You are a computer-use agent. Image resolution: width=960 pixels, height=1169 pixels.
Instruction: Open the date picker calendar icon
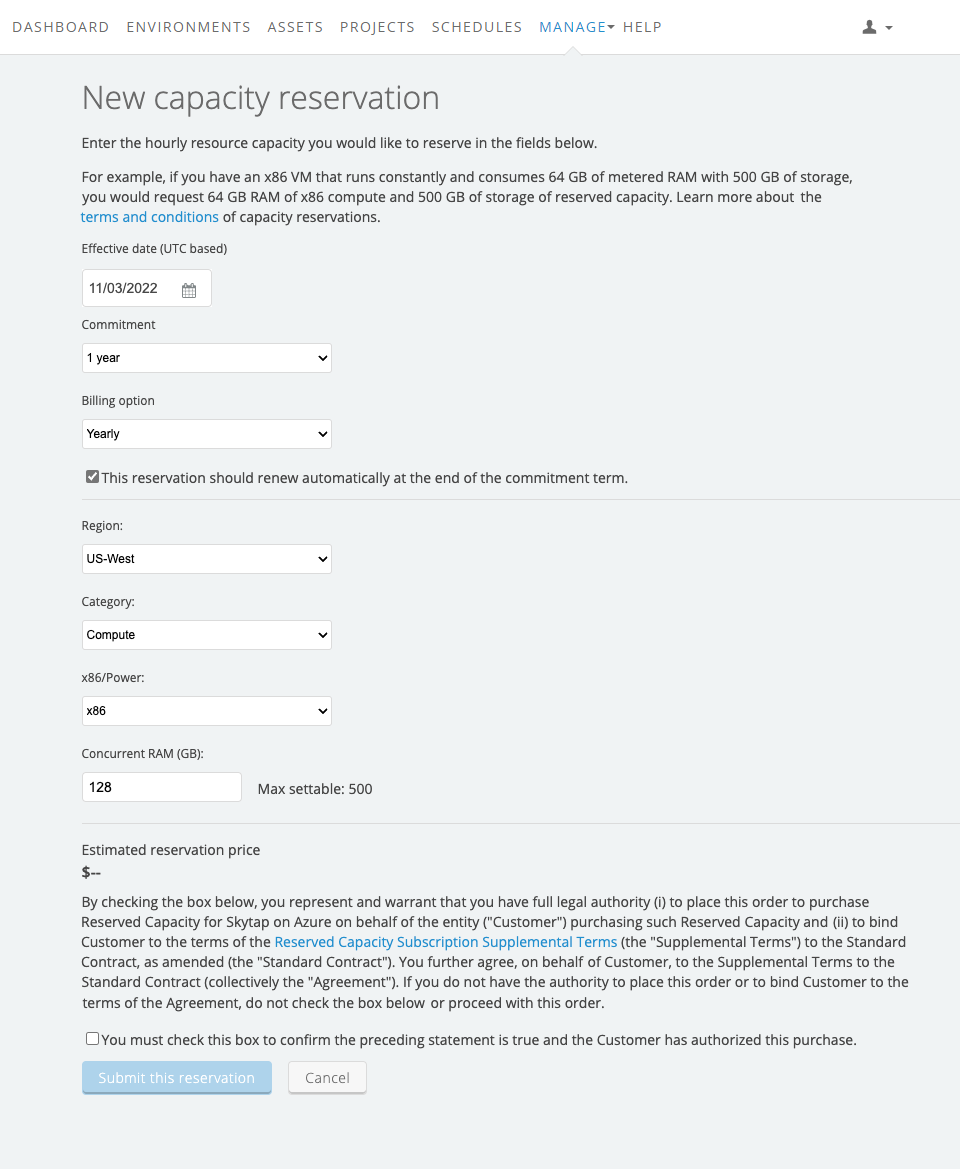(189, 288)
